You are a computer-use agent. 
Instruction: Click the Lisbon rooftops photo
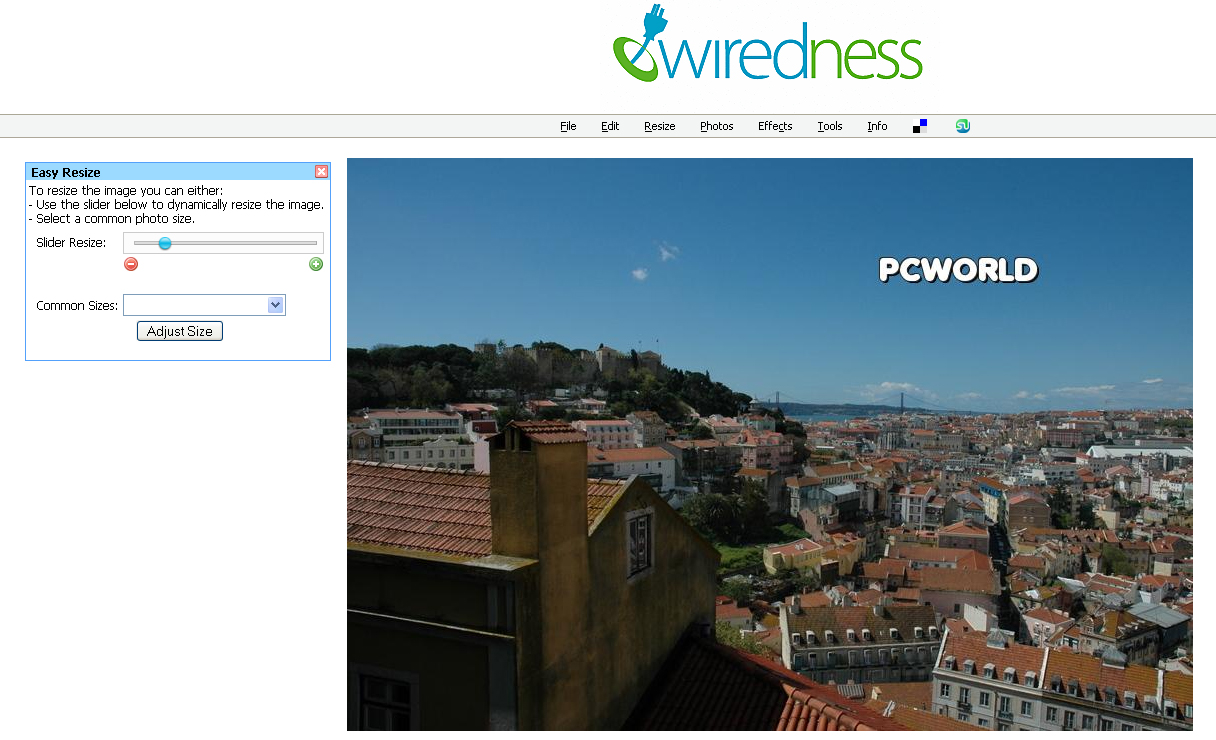pos(770,444)
